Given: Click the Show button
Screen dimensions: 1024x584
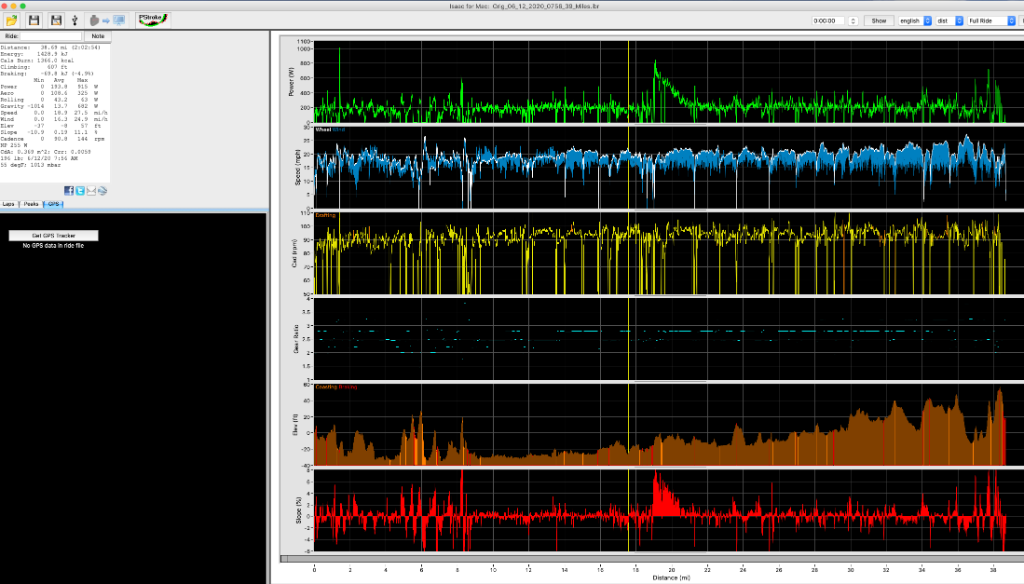Looking at the screenshot, I should click(x=878, y=20).
